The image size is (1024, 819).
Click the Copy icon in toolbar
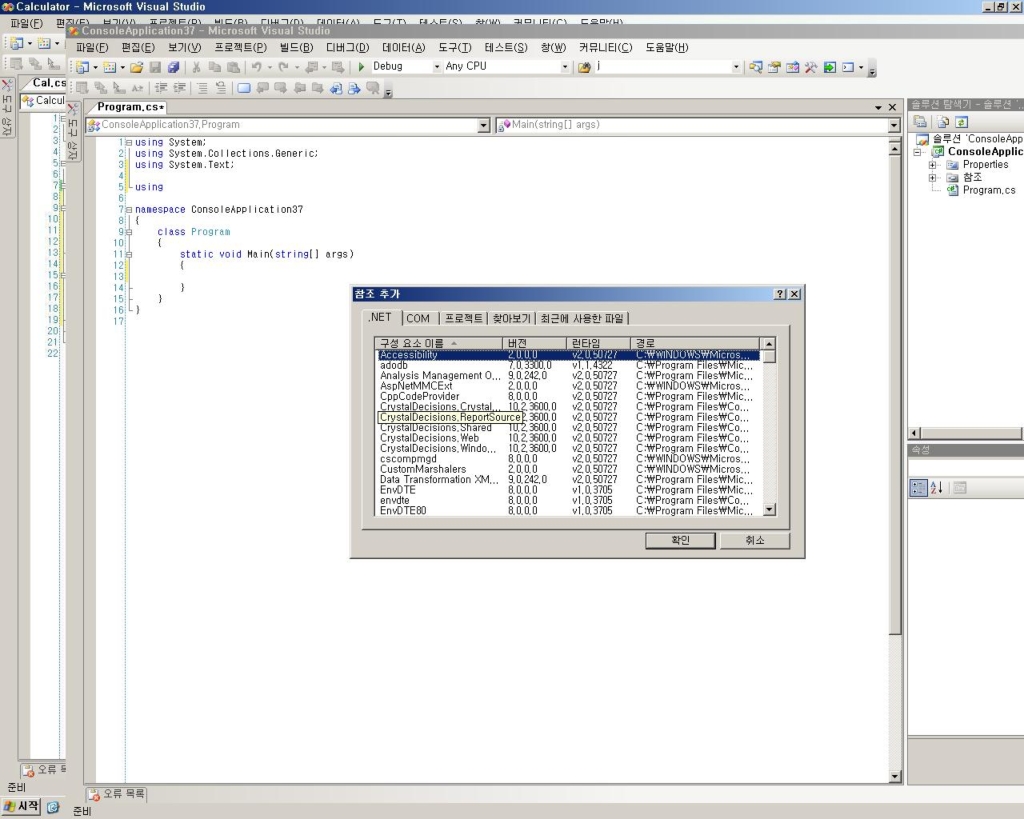point(214,67)
